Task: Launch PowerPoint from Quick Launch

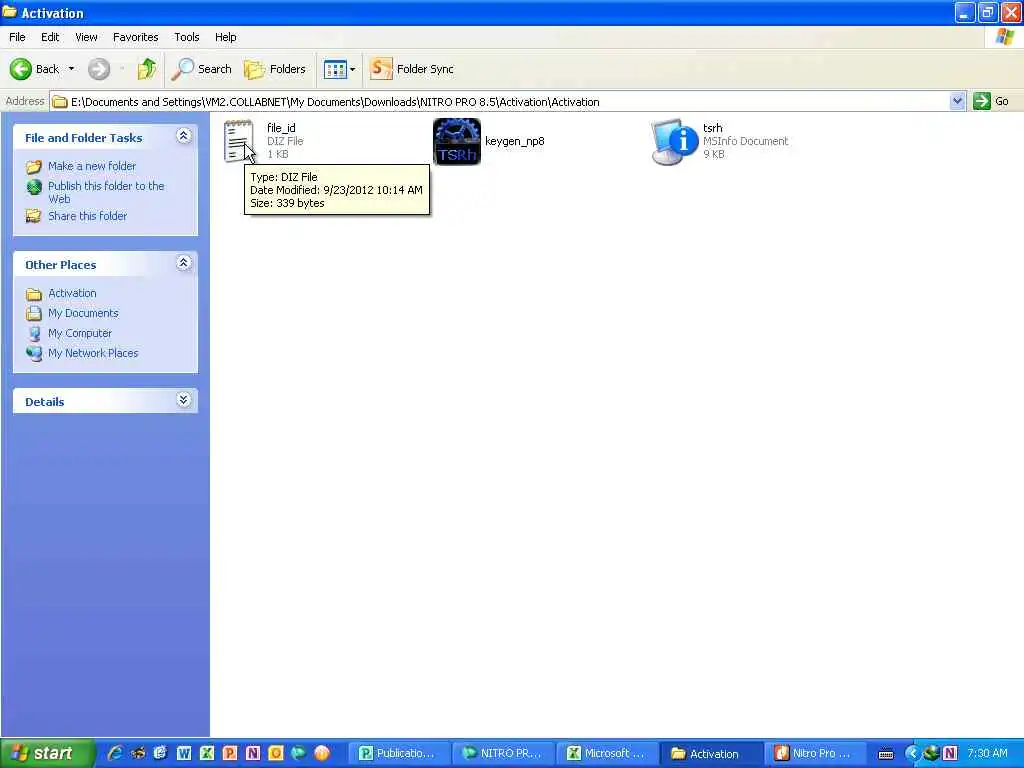Action: click(230, 753)
